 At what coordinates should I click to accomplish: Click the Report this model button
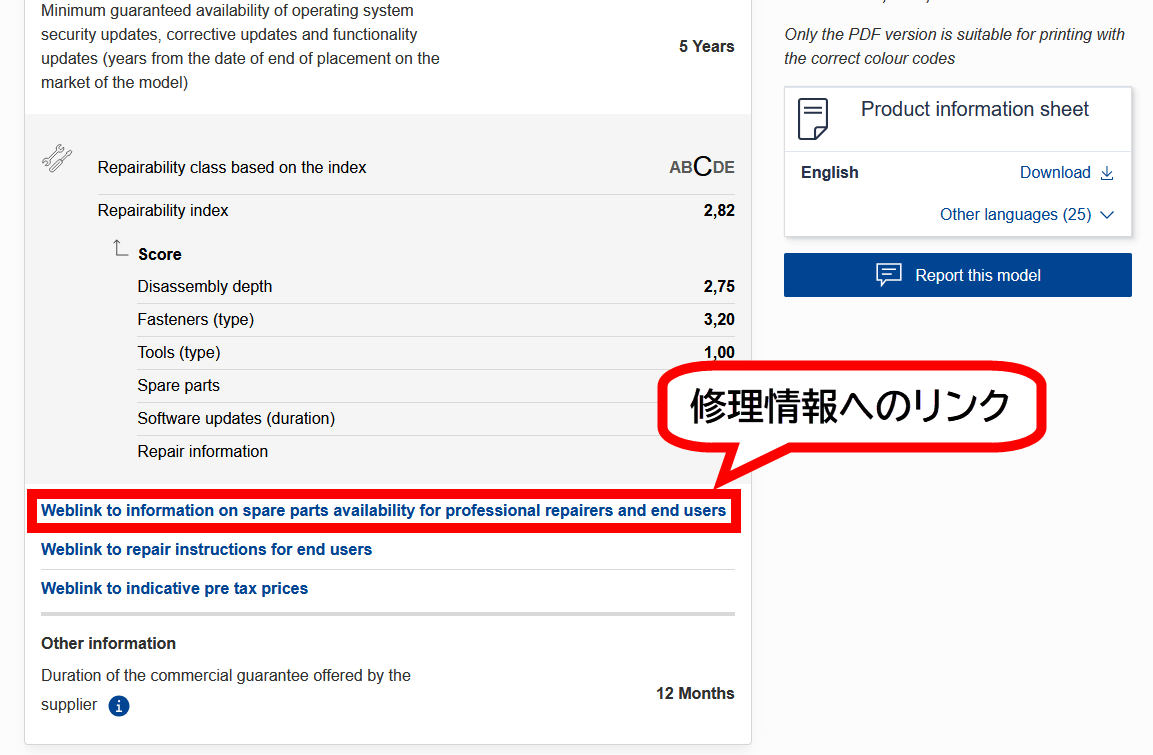pyautogui.click(x=957, y=275)
